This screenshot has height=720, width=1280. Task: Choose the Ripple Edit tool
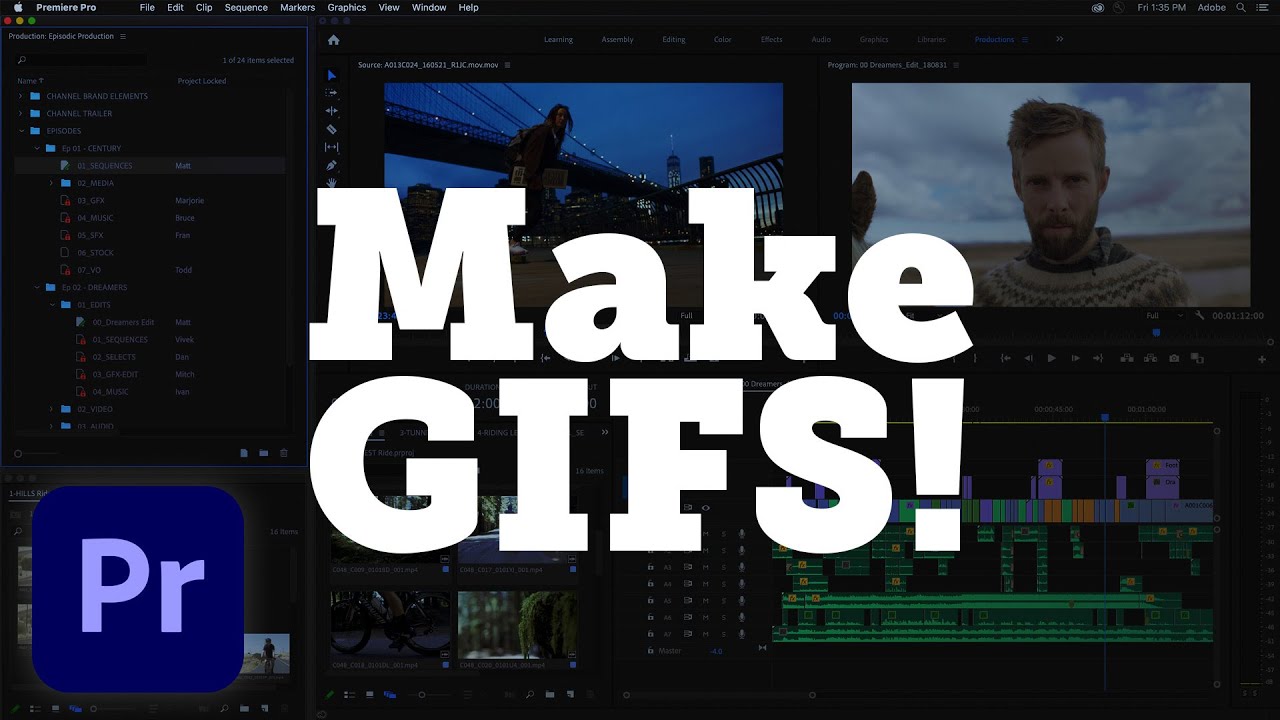[x=332, y=111]
